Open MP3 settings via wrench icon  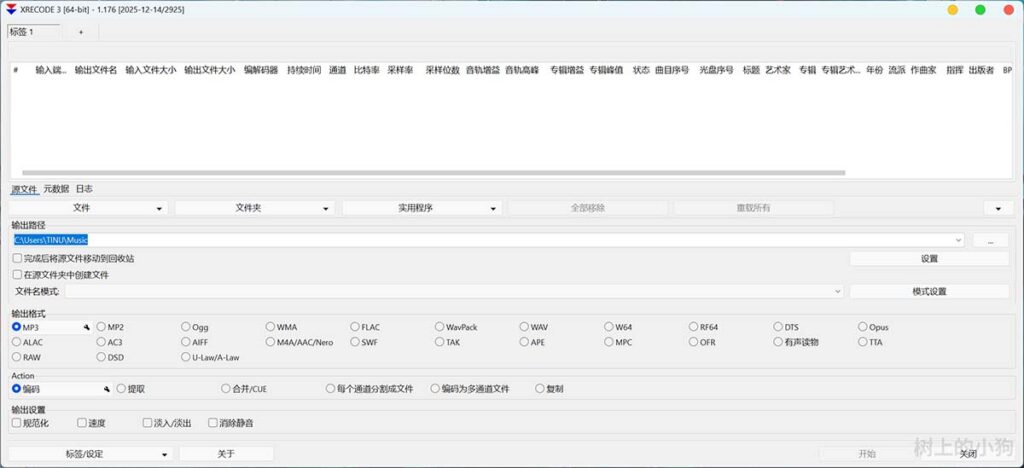87,327
